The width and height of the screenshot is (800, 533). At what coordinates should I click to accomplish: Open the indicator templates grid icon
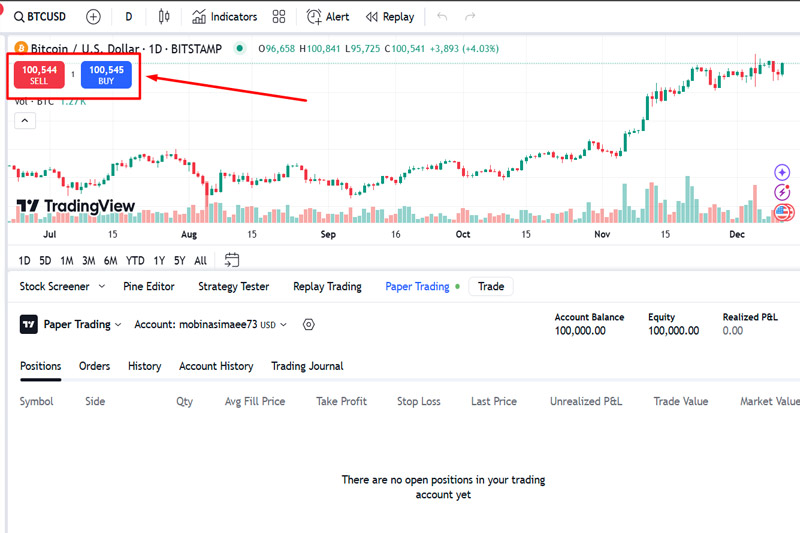[x=279, y=17]
